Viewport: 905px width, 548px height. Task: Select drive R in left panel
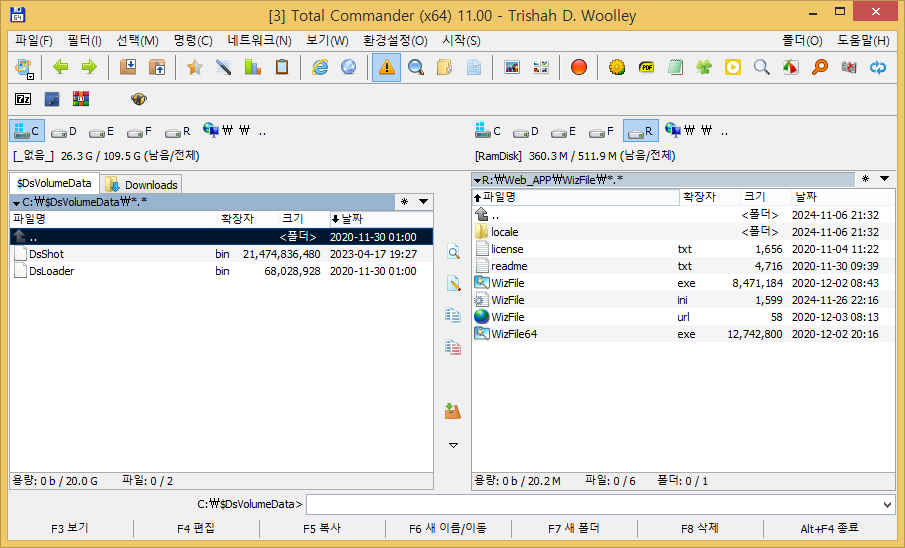tap(178, 132)
